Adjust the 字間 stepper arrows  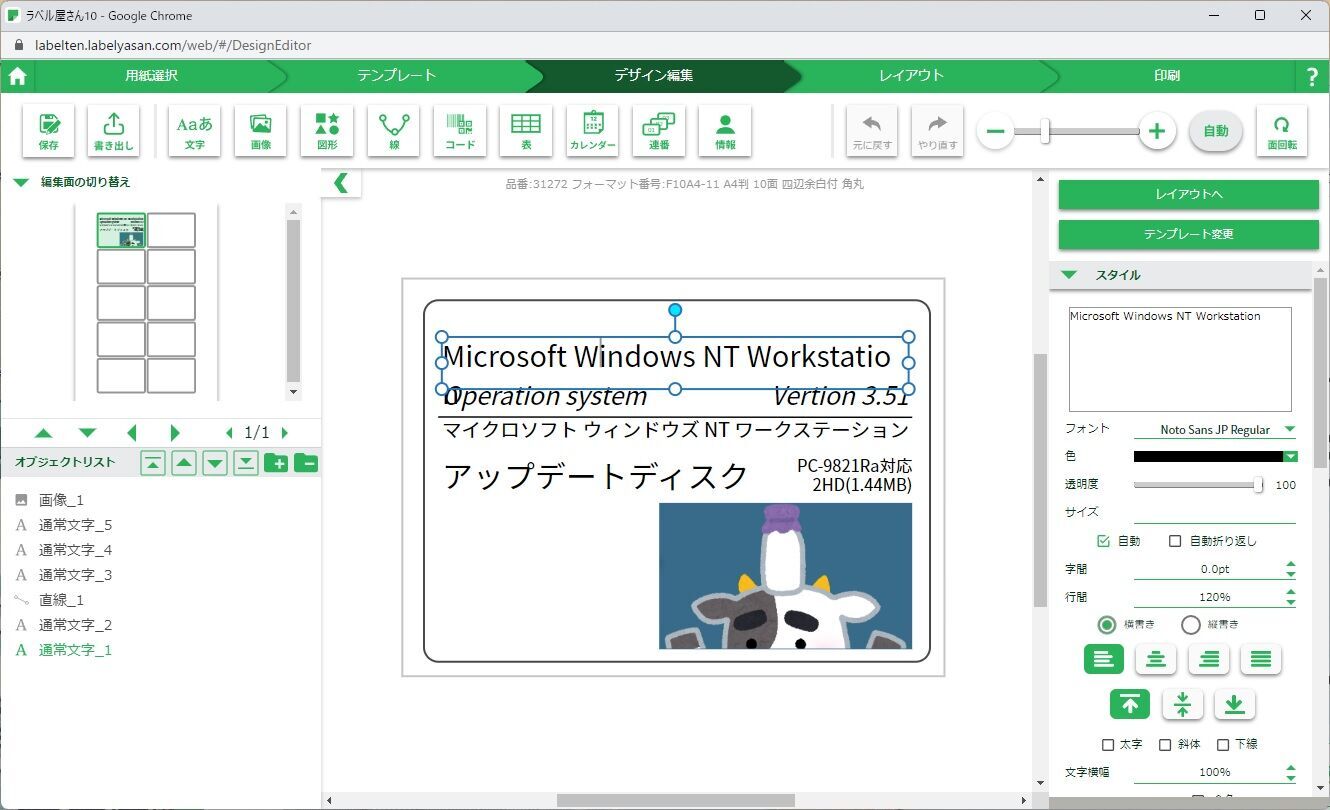coord(1291,569)
